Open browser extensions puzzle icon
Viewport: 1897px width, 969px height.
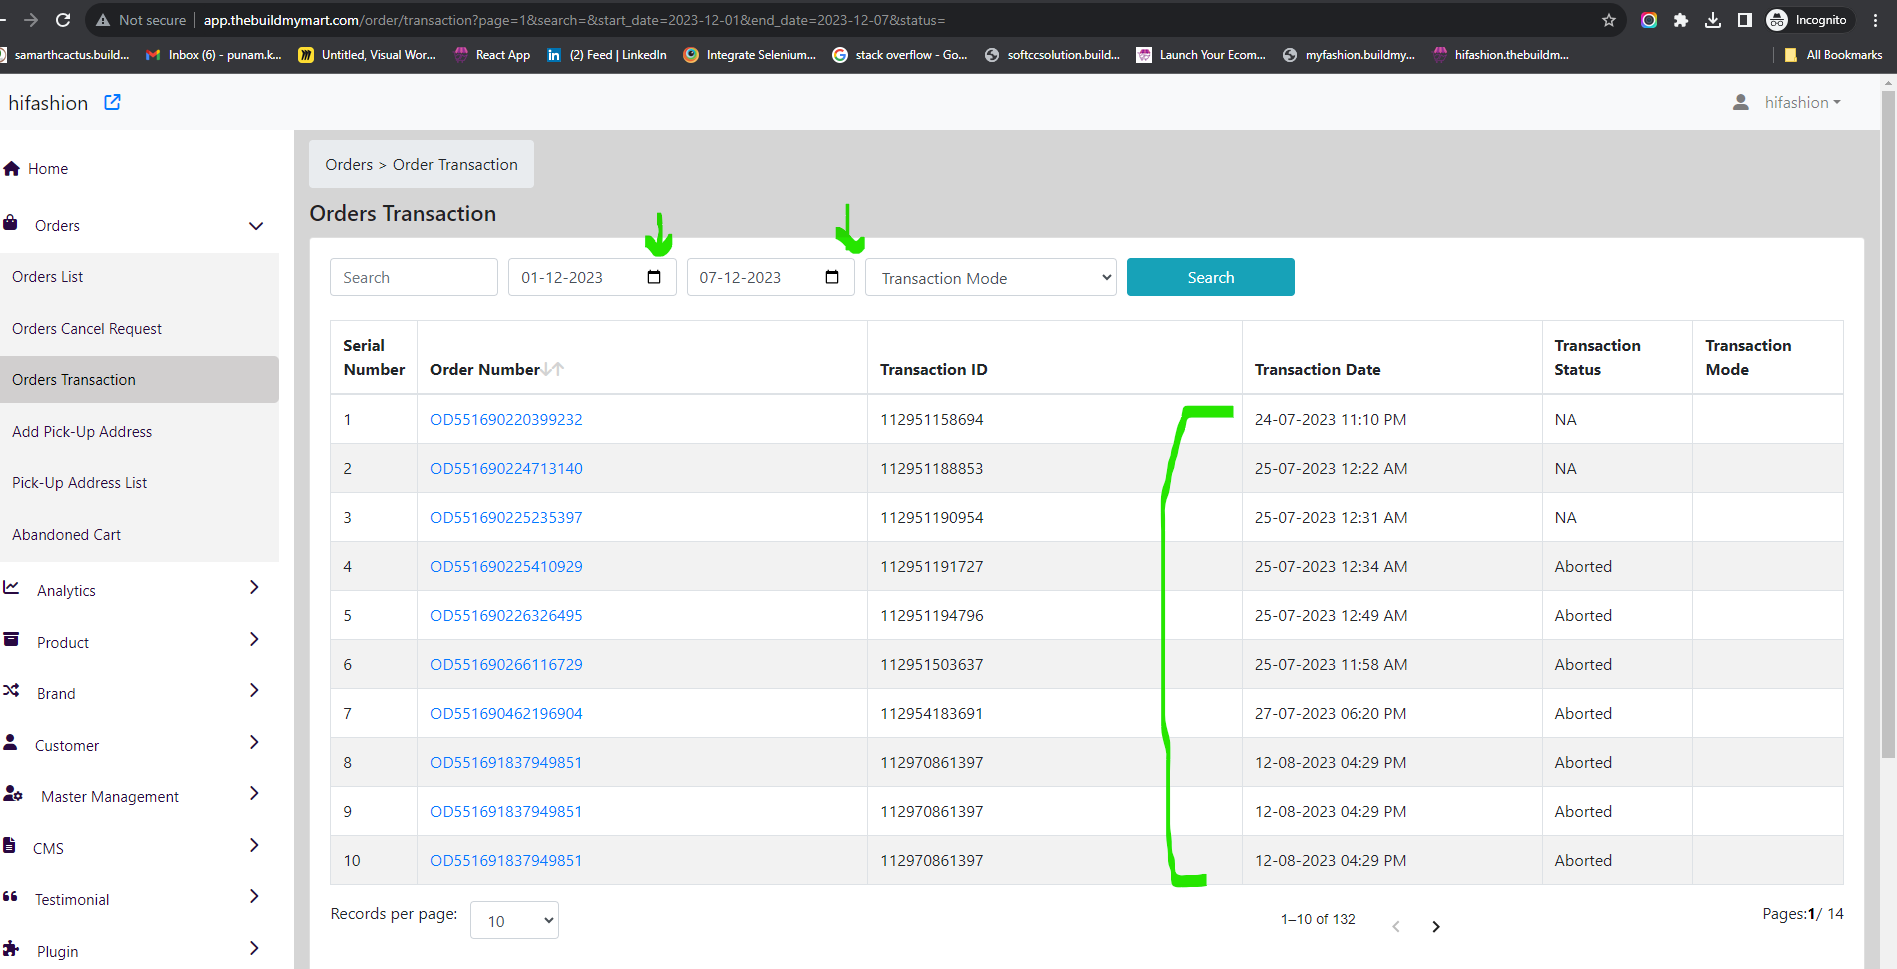click(1681, 20)
